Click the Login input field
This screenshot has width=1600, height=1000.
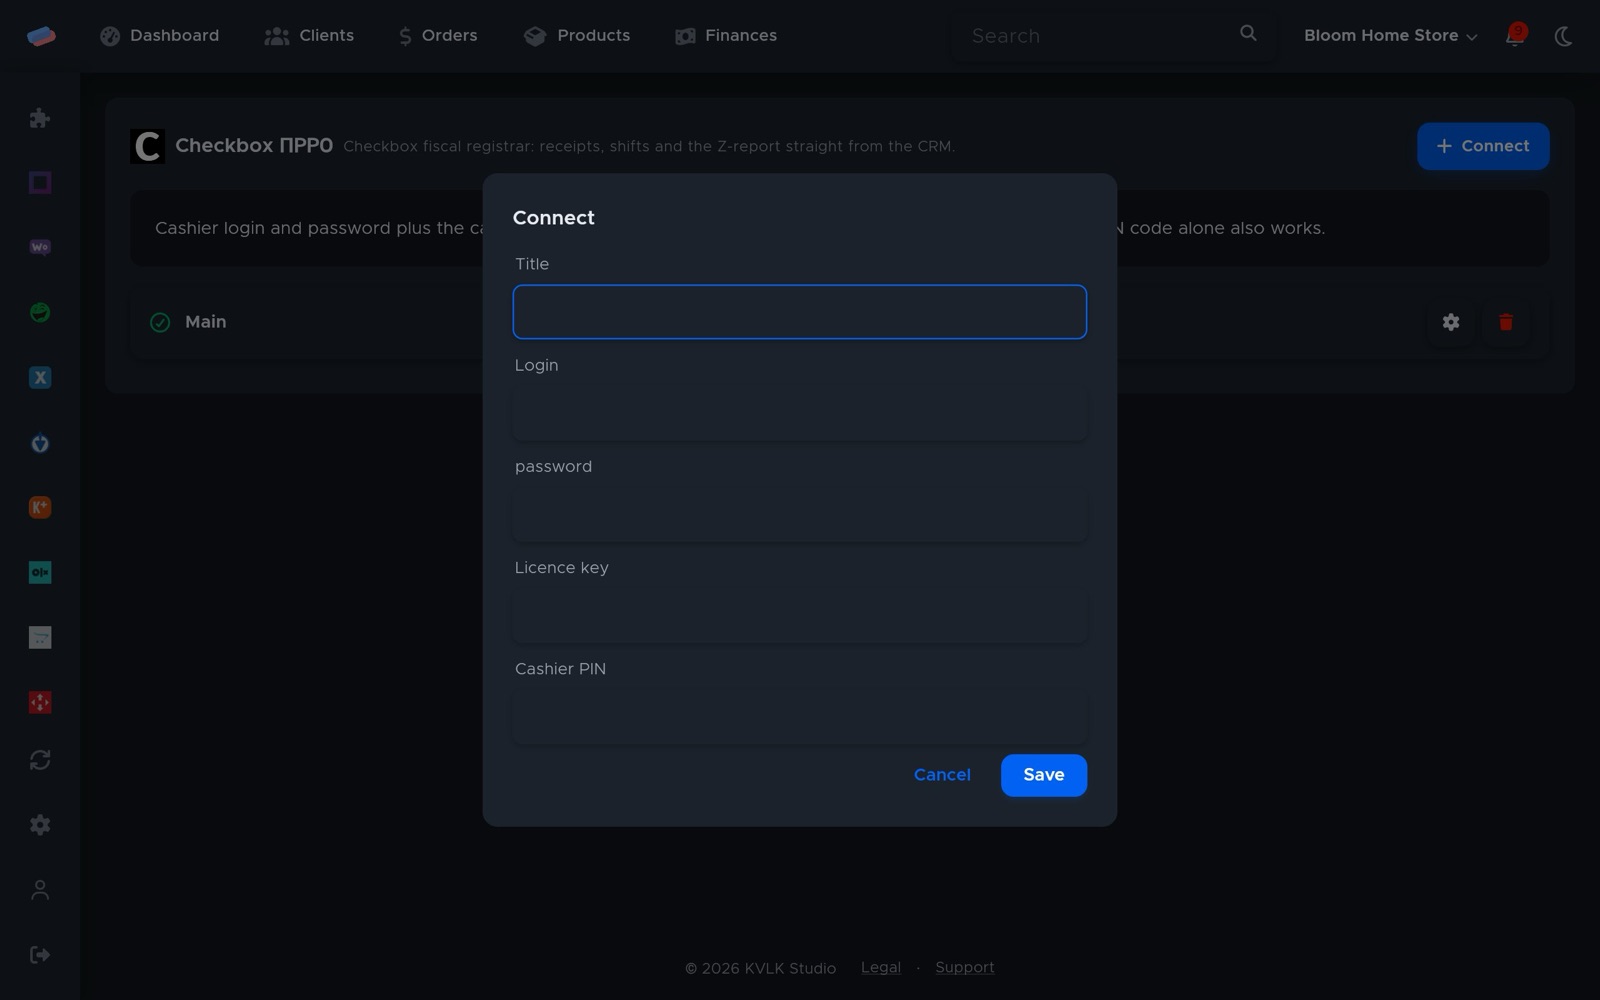click(x=800, y=413)
